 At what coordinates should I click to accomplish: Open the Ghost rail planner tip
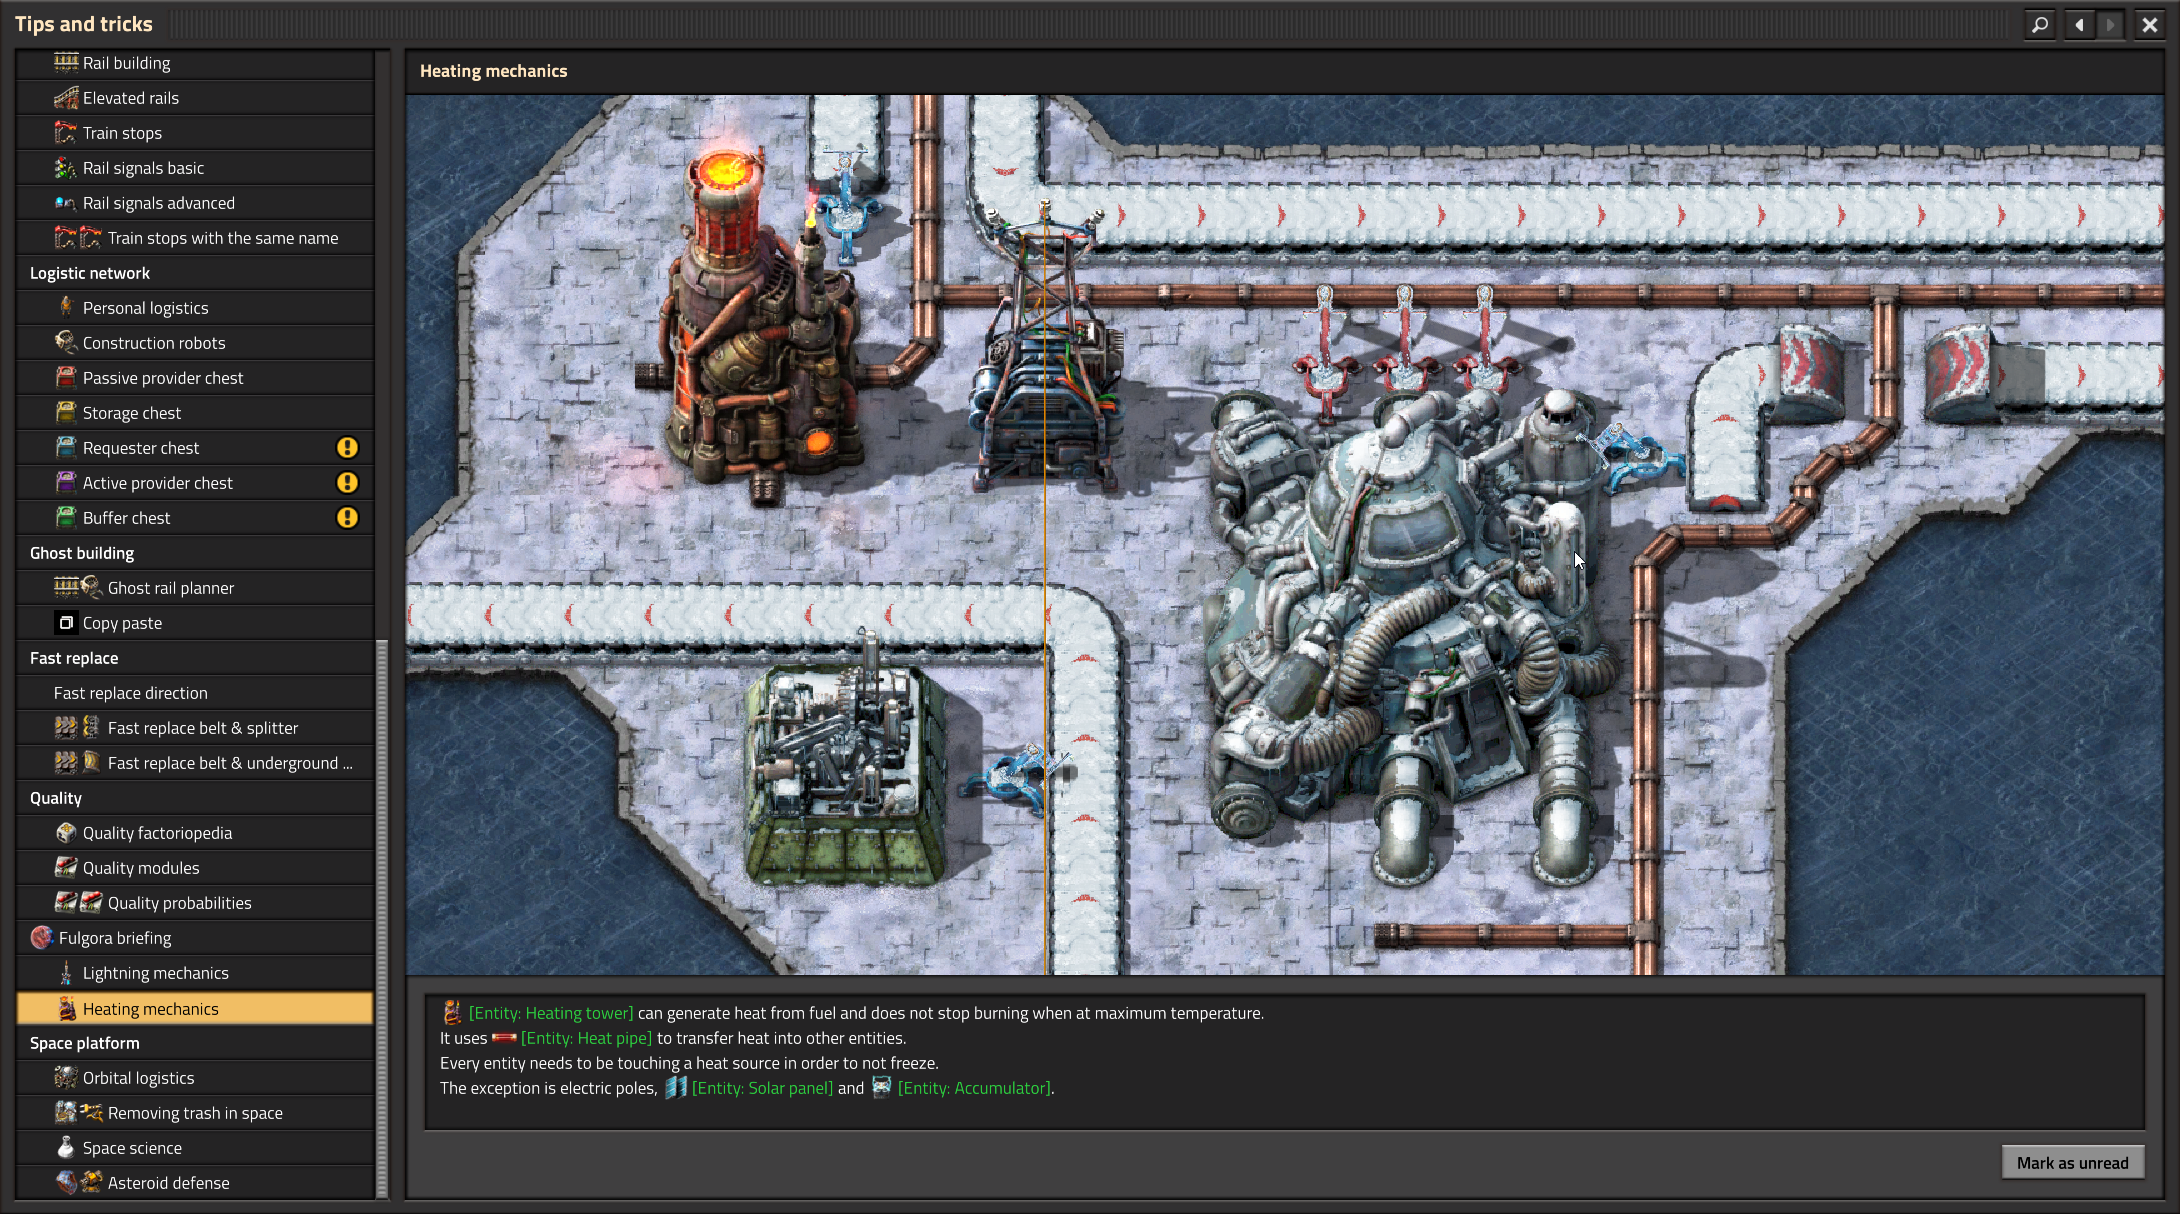[x=195, y=588]
